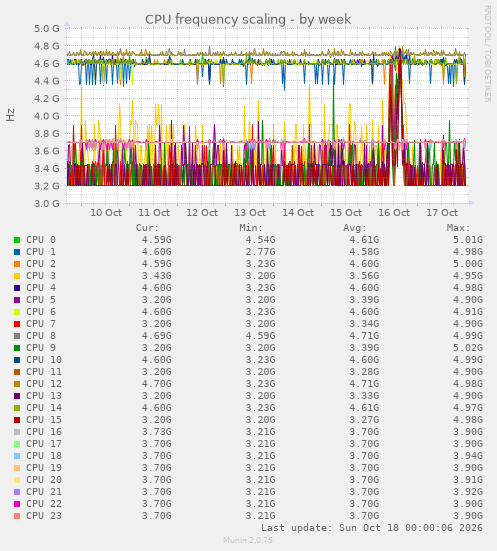Click the Avg: column header
This screenshot has width=497, height=551.
point(355,228)
